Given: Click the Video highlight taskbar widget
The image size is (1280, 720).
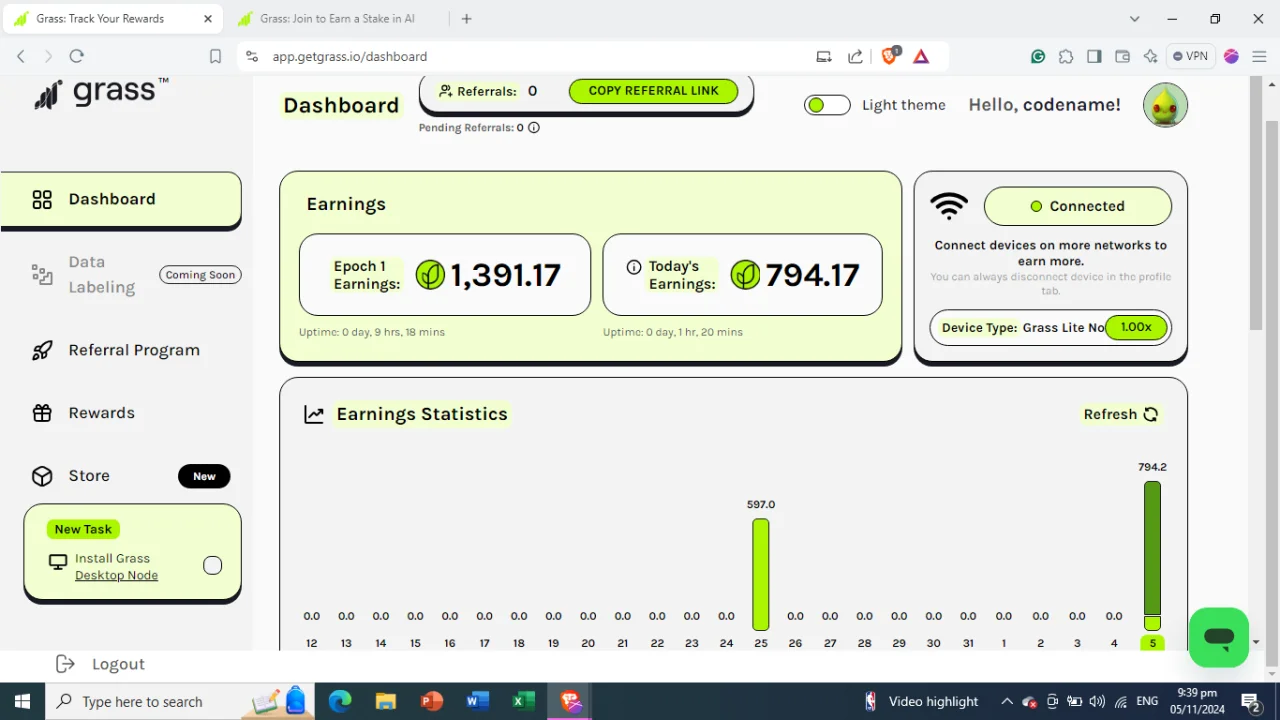Looking at the screenshot, I should click(921, 702).
